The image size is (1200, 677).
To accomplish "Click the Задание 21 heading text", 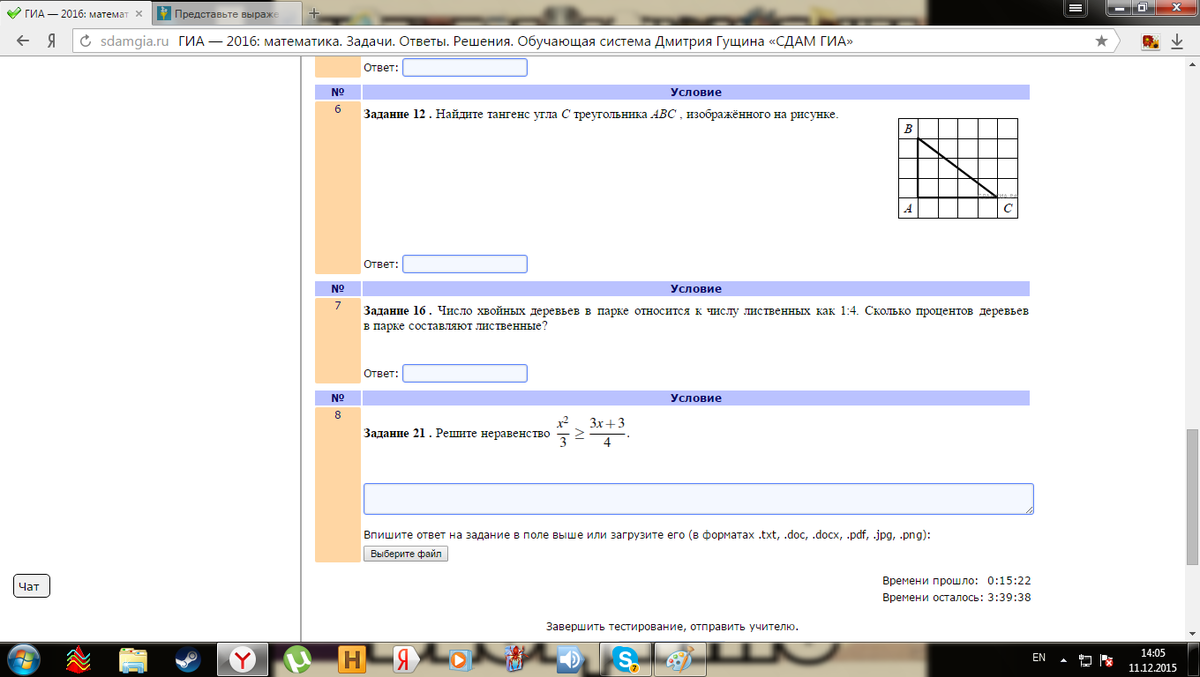I will click(x=397, y=434).
